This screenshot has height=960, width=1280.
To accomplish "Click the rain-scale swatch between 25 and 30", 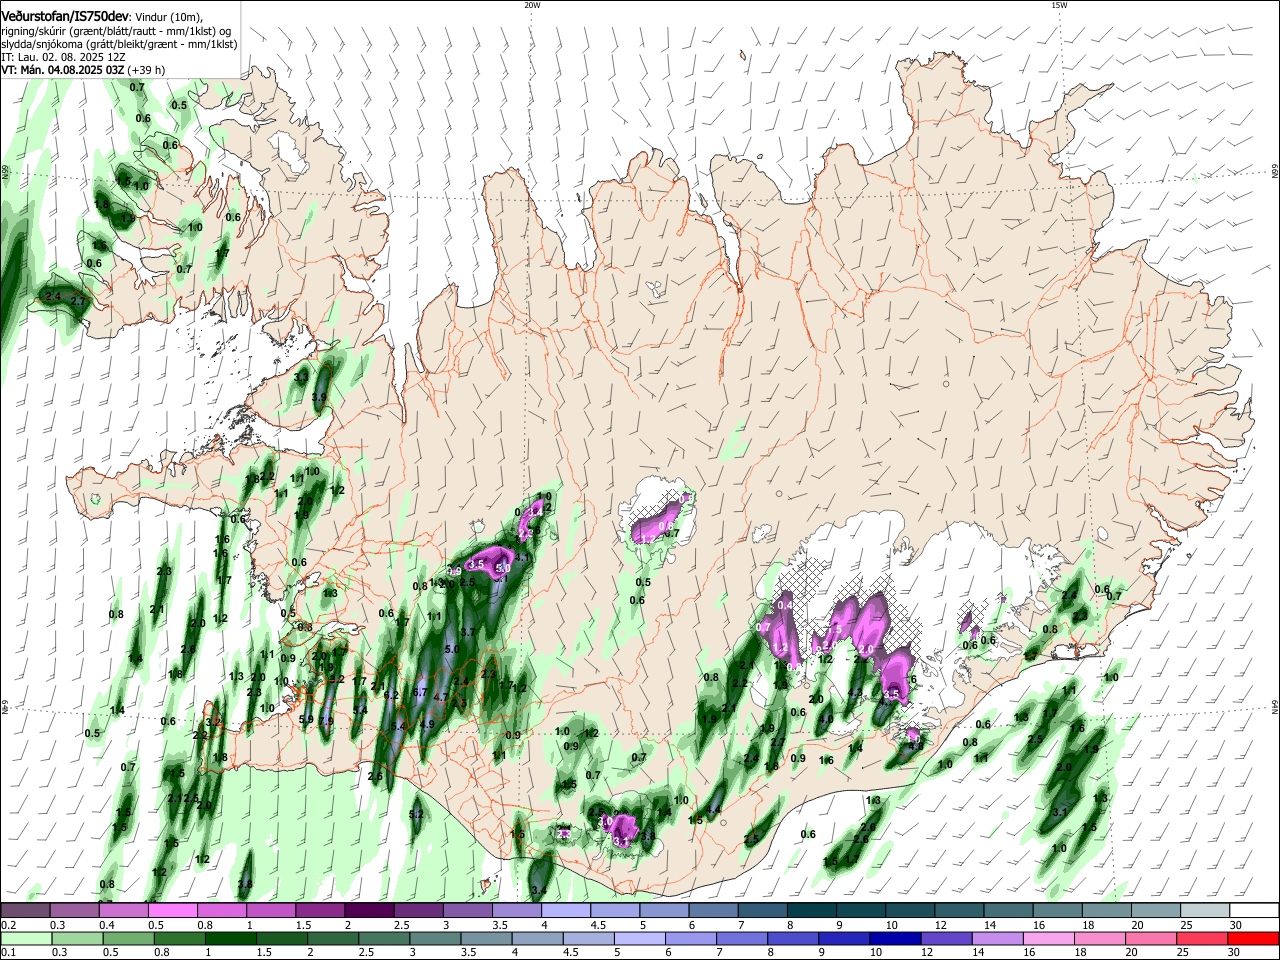I will click(1203, 938).
